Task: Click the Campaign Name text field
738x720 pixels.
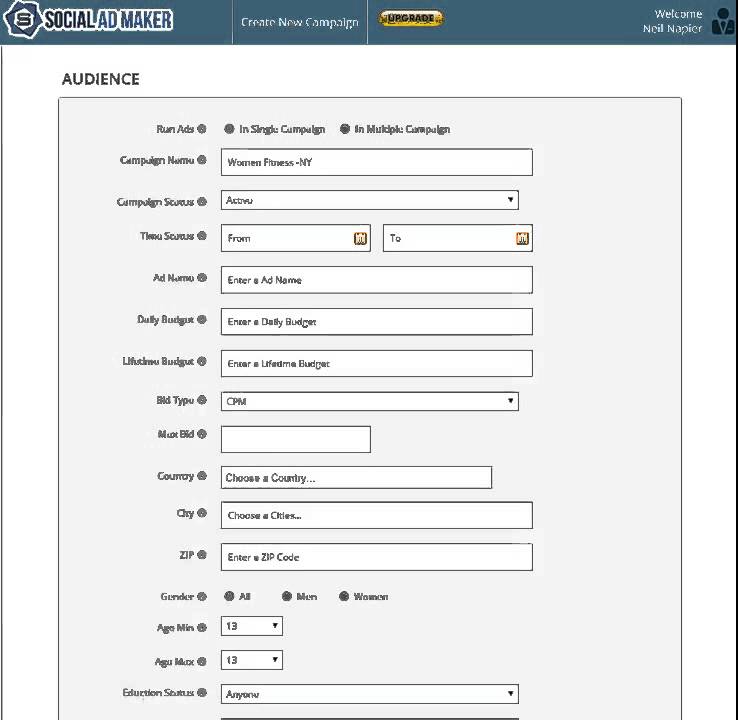Action: 377,162
